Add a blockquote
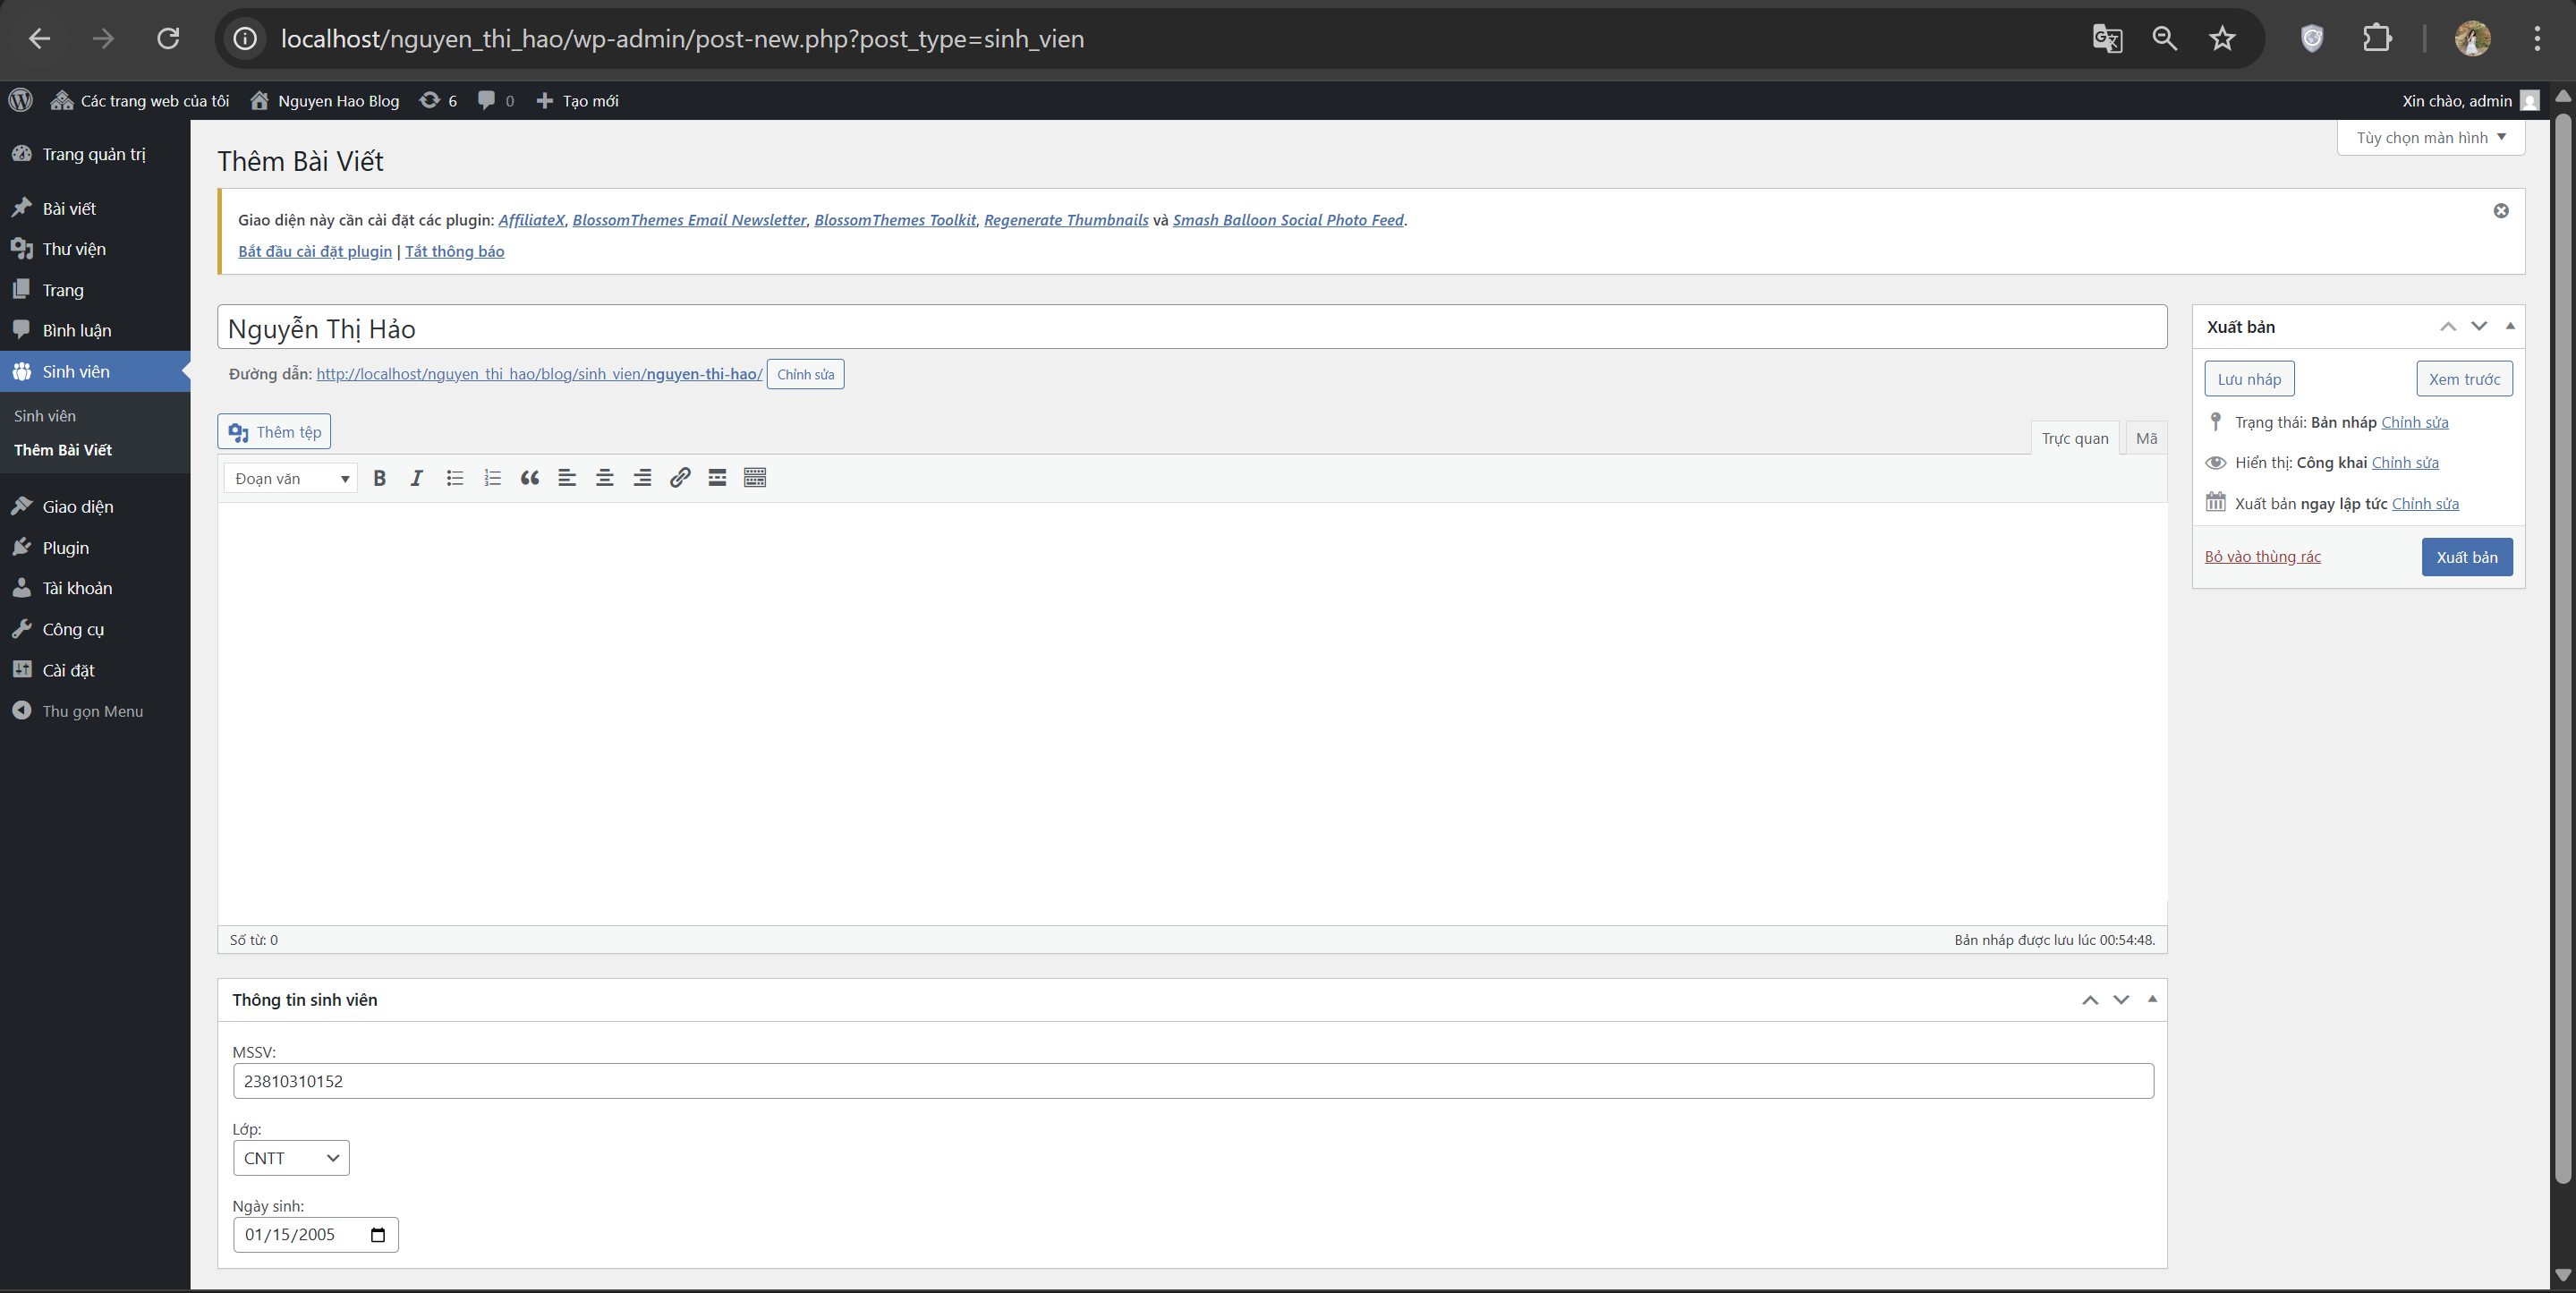2576x1293 pixels. (x=530, y=478)
